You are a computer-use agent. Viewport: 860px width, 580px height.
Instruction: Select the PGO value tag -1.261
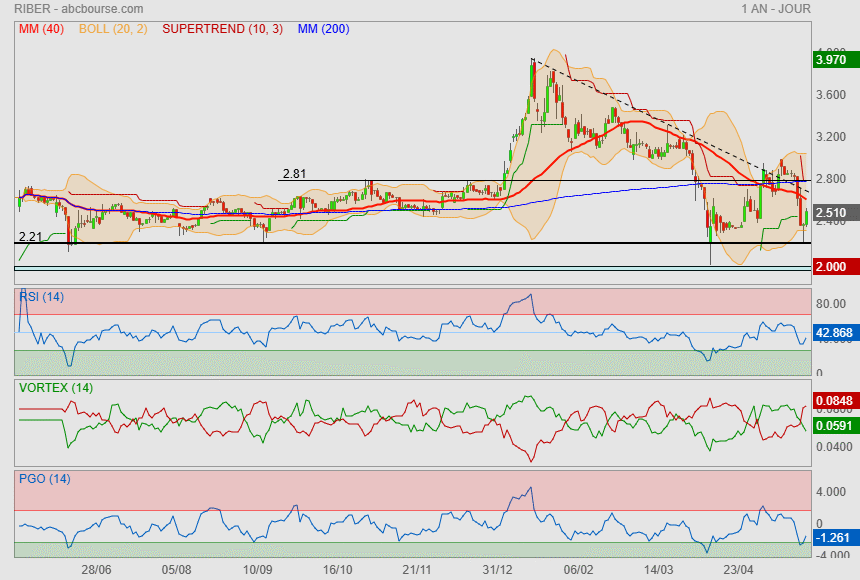(x=833, y=538)
